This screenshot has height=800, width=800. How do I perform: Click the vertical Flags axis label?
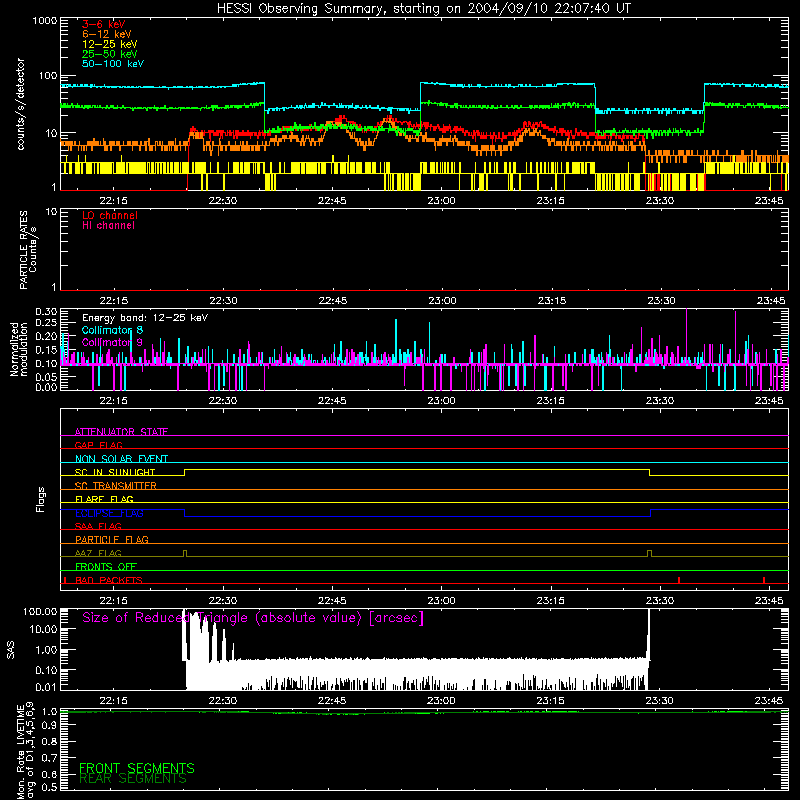pyautogui.click(x=41, y=499)
